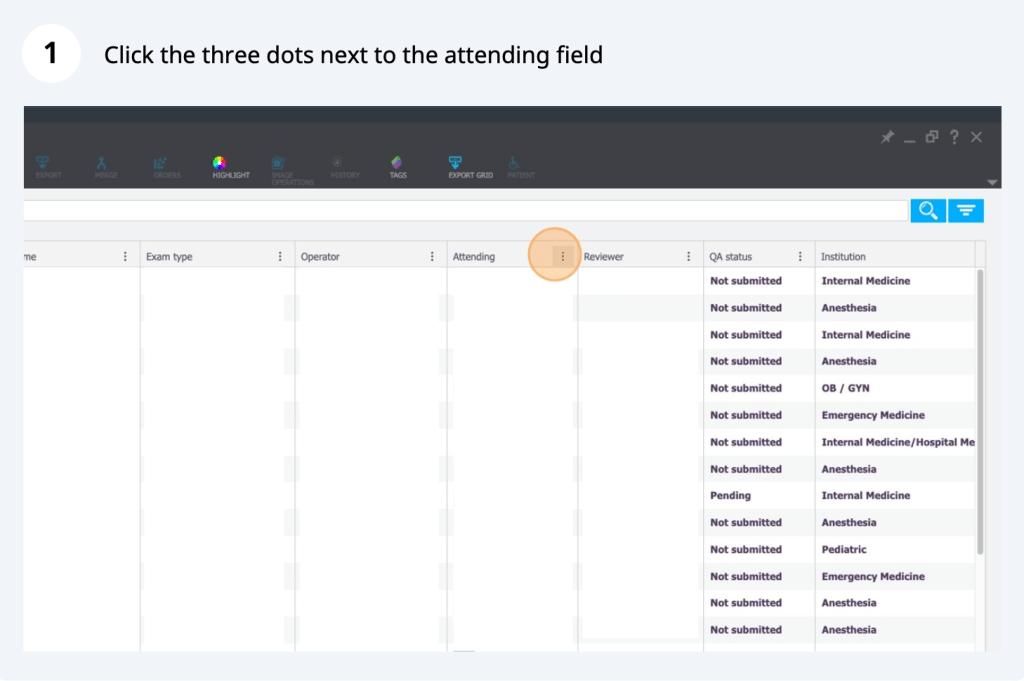Open the Reviewer column options menu

(x=688, y=257)
